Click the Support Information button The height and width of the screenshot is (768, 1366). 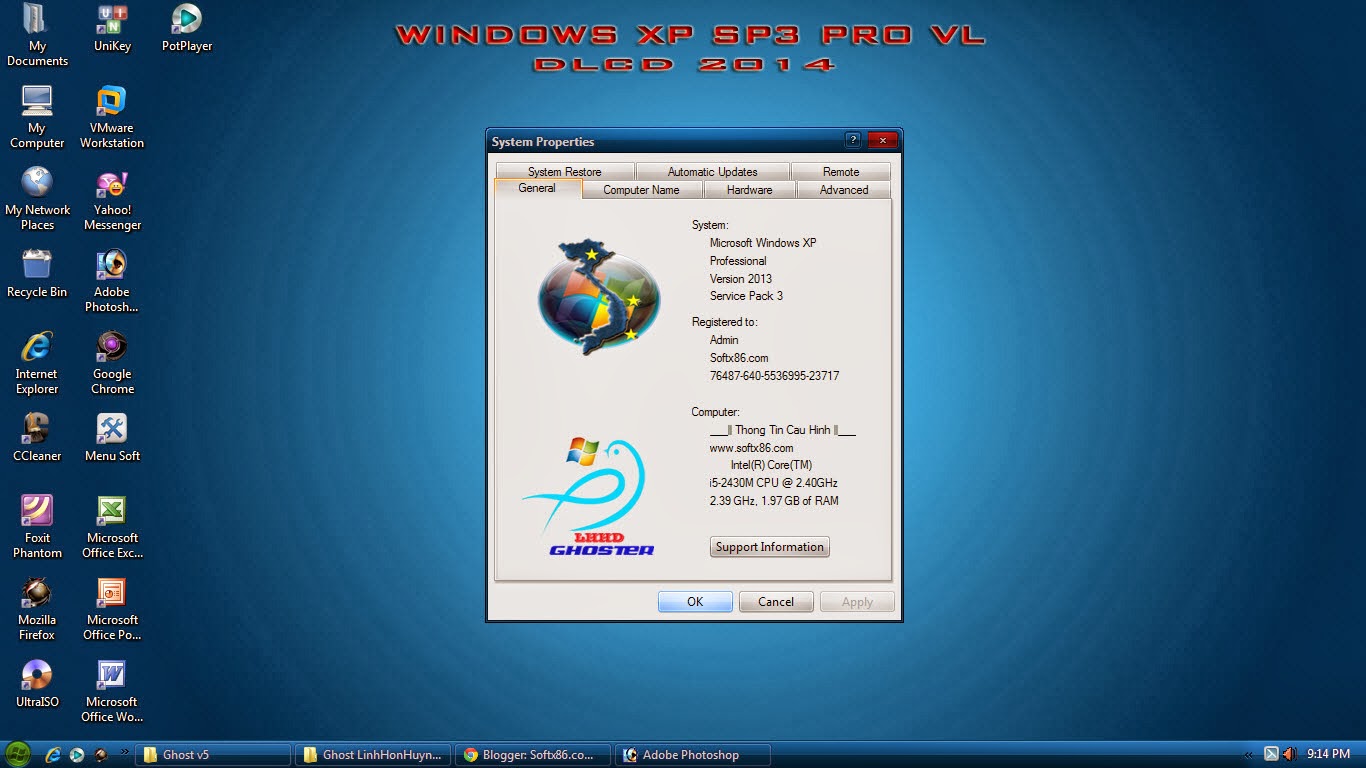click(x=770, y=547)
